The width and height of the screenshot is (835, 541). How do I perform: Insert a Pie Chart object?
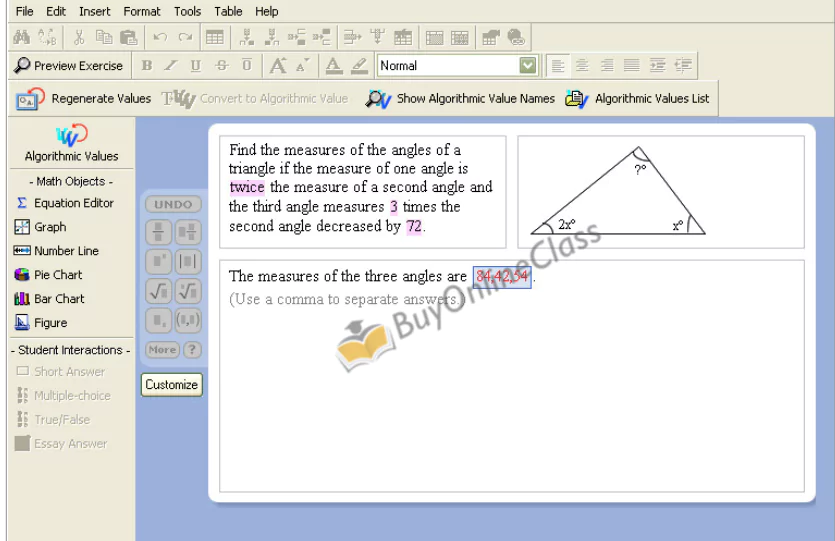click(x=49, y=275)
